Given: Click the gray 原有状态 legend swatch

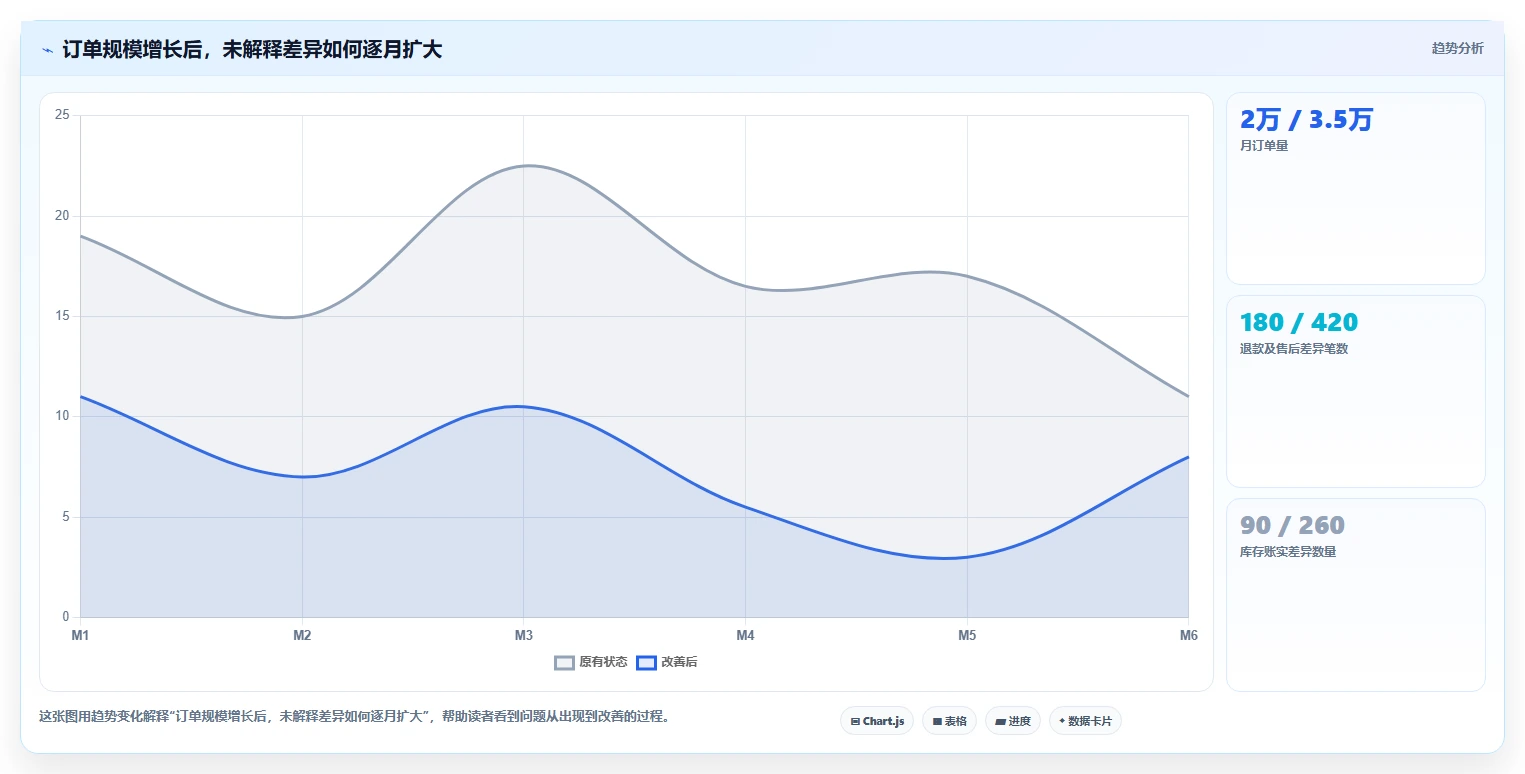Looking at the screenshot, I should [565, 662].
